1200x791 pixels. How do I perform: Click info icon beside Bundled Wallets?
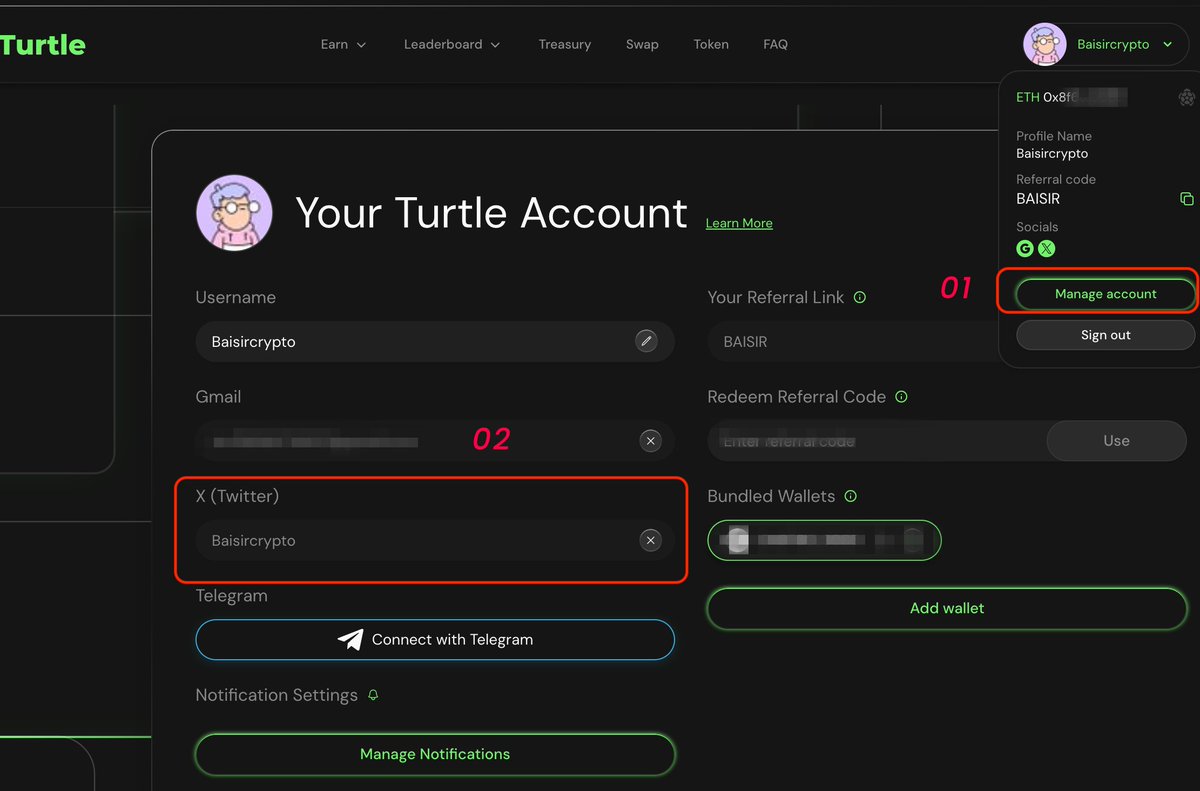(851, 496)
